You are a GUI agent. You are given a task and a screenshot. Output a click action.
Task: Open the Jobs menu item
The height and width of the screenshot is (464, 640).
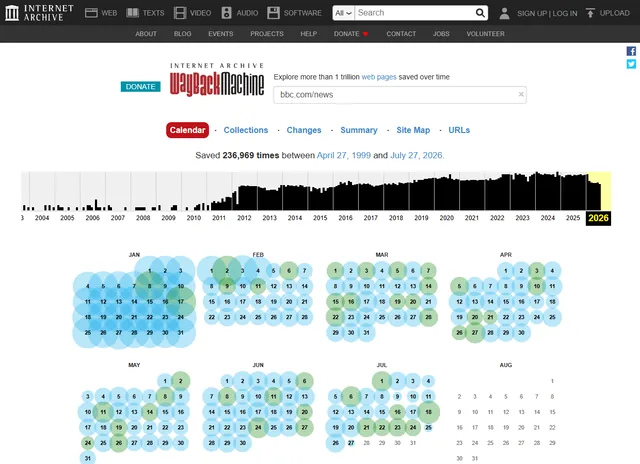(x=441, y=34)
